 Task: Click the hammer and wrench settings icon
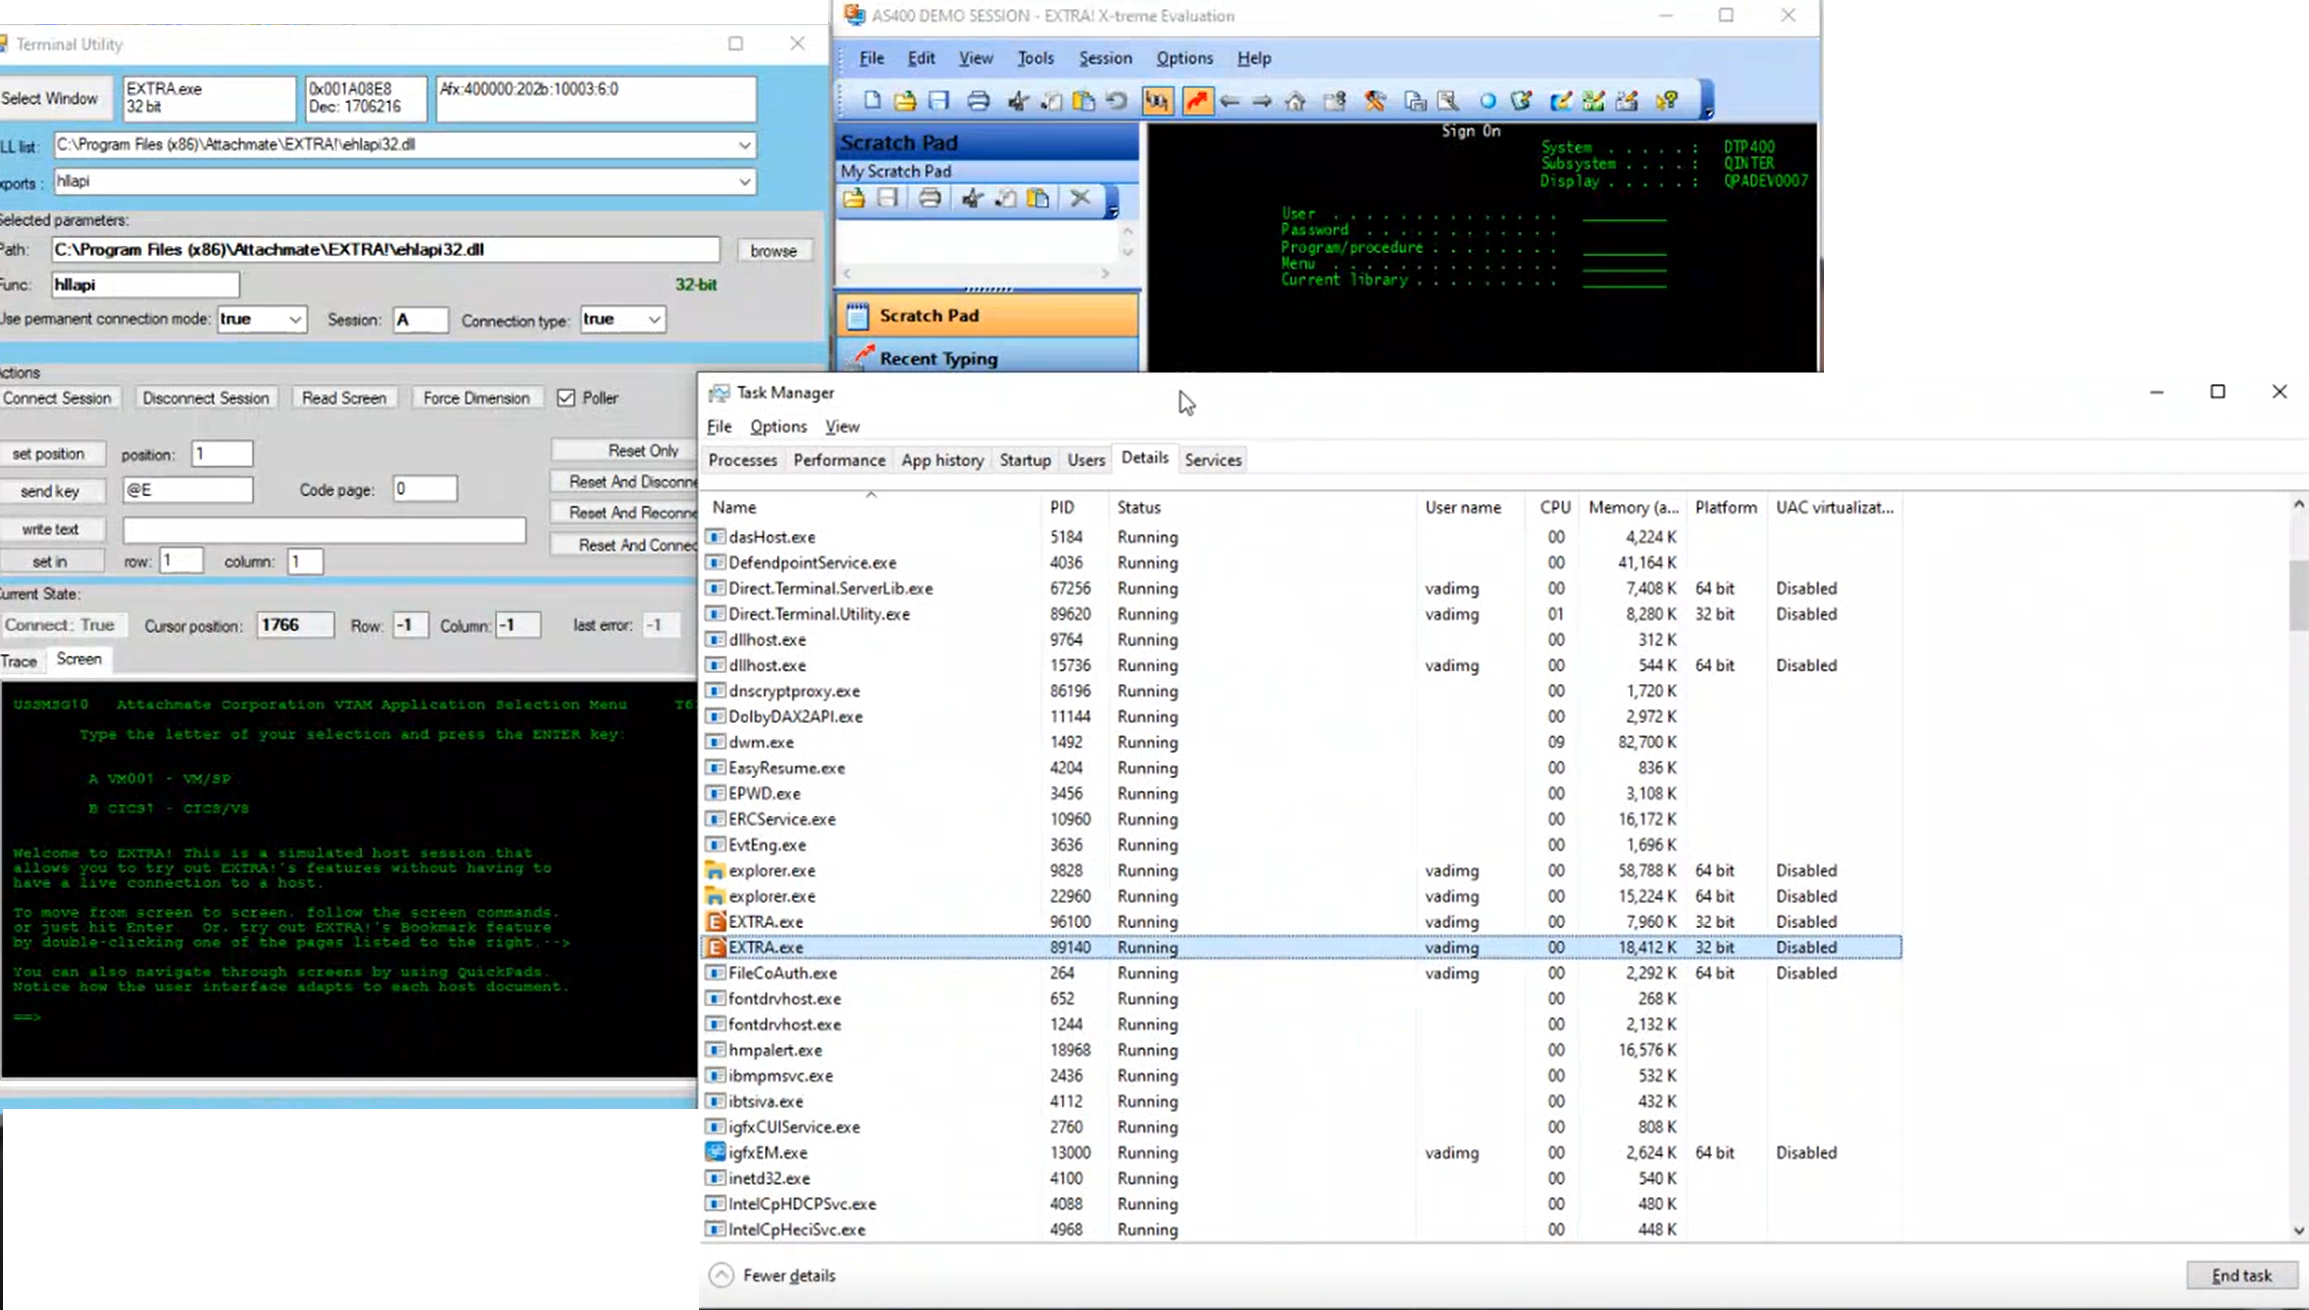tap(1375, 100)
